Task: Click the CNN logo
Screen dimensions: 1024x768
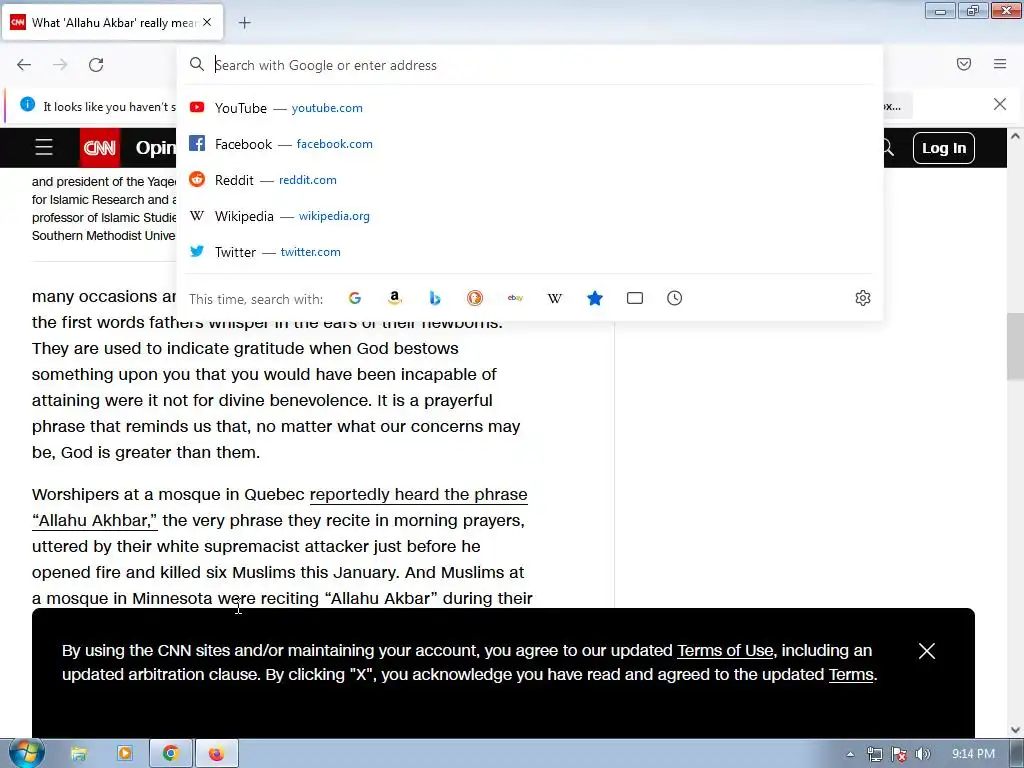Action: point(100,148)
